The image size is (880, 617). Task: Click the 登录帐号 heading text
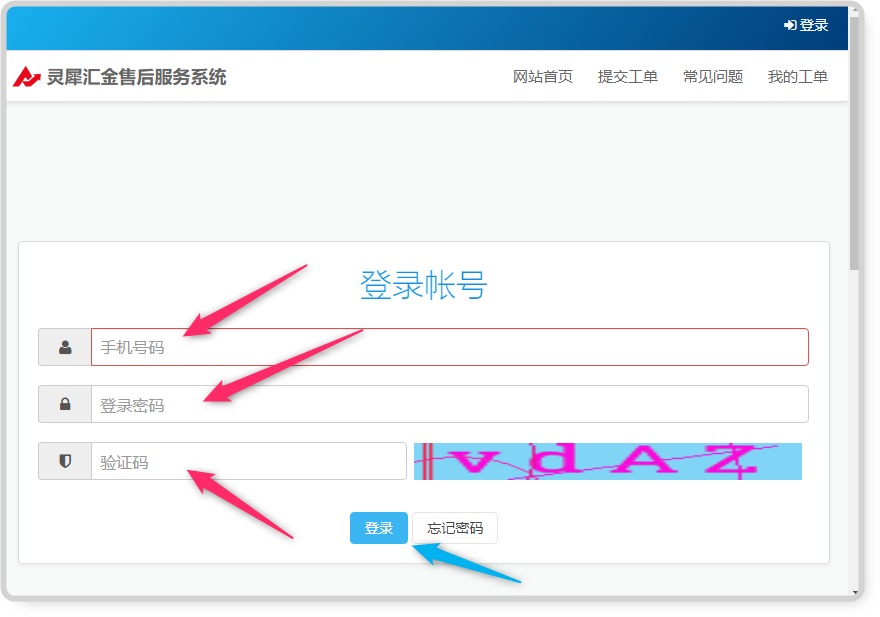point(423,286)
